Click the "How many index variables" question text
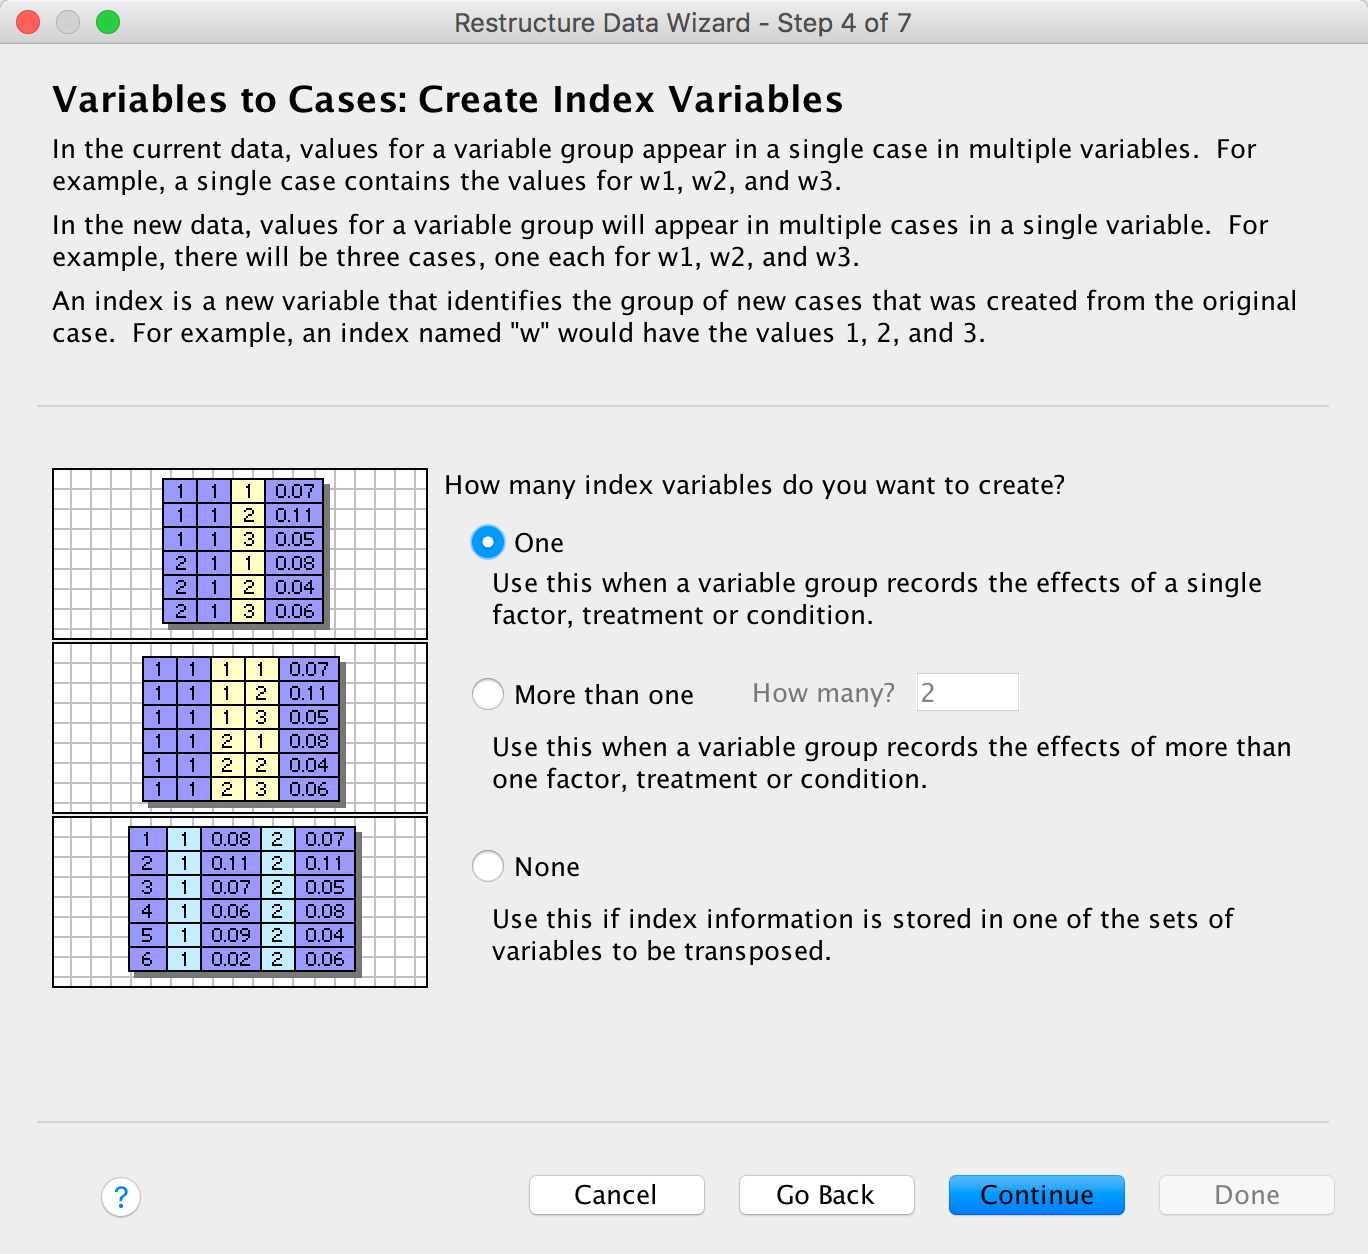Screen dimensions: 1368x1254 [x=754, y=485]
